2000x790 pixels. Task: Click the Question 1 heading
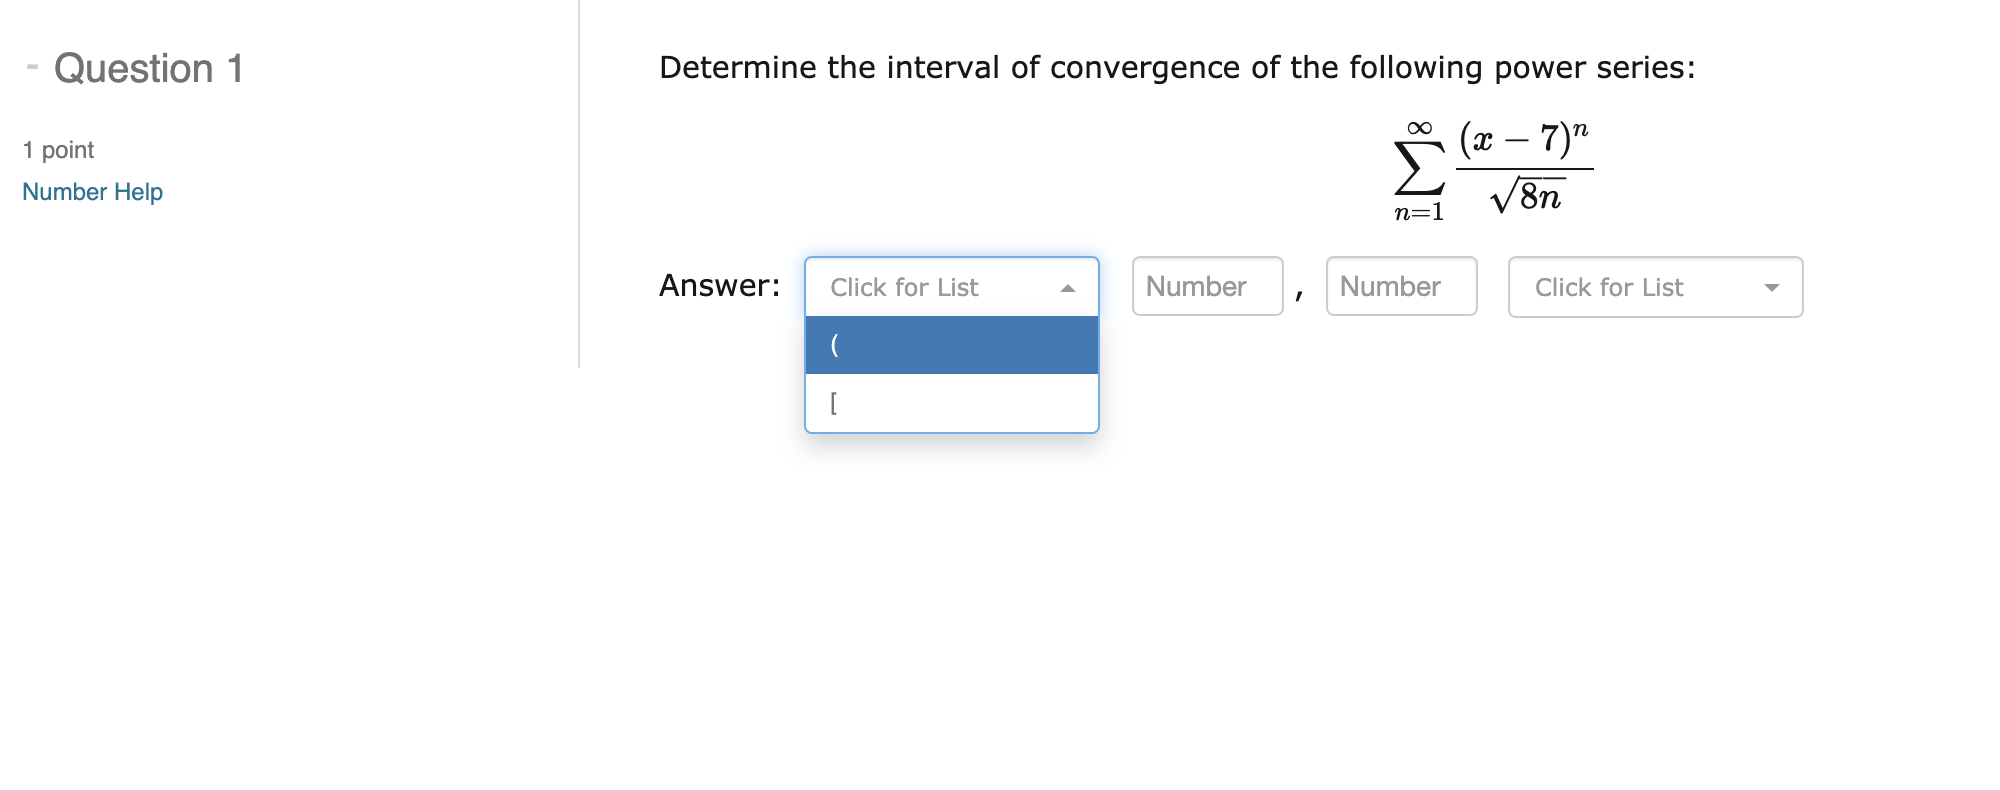150,68
